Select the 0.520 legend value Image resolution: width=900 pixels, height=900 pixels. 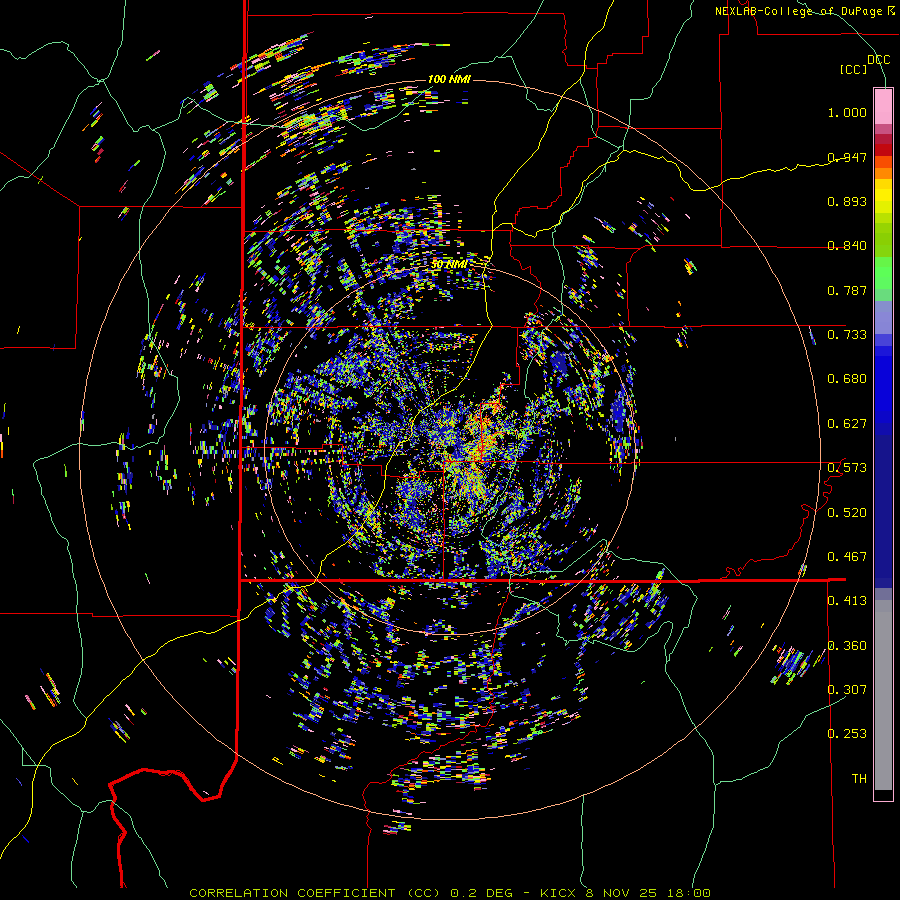pos(847,513)
